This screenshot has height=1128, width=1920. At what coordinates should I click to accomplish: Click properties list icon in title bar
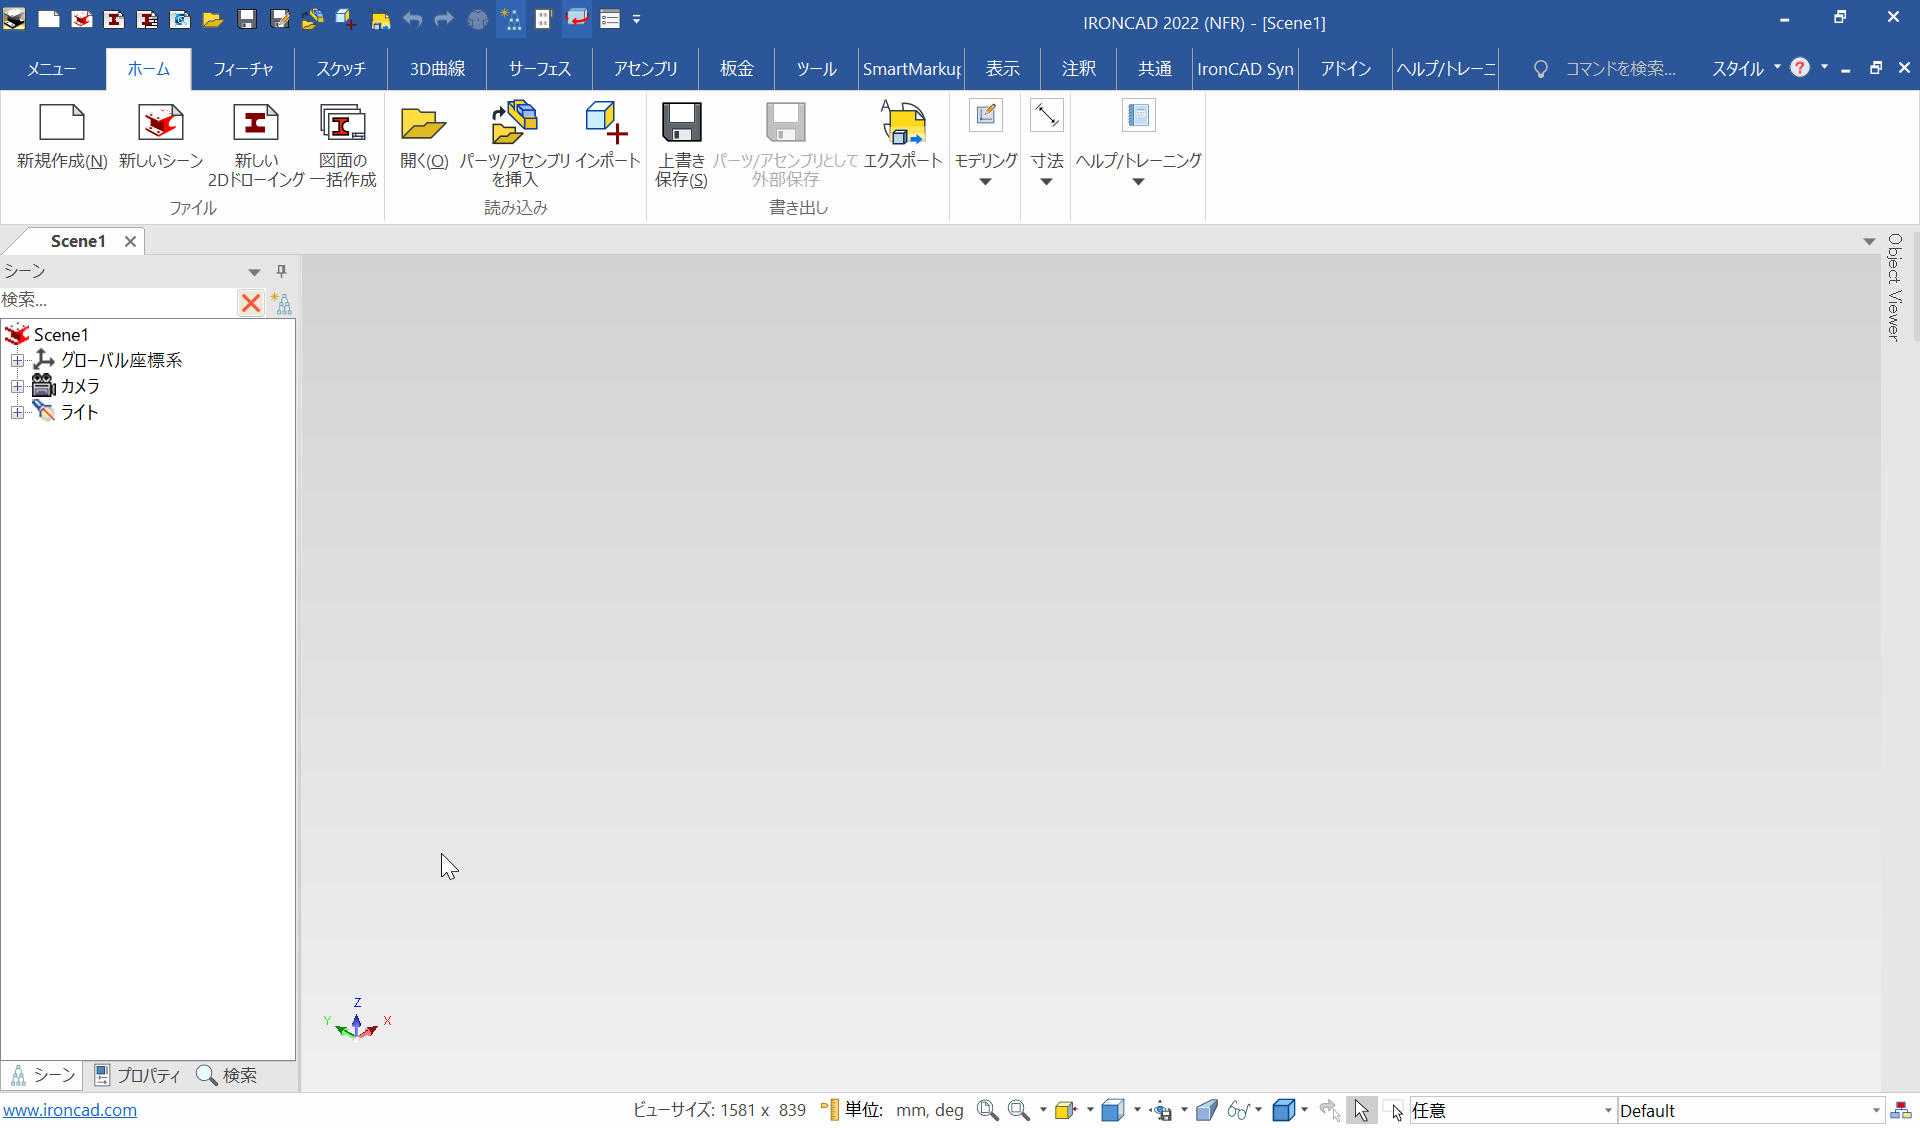tap(610, 19)
